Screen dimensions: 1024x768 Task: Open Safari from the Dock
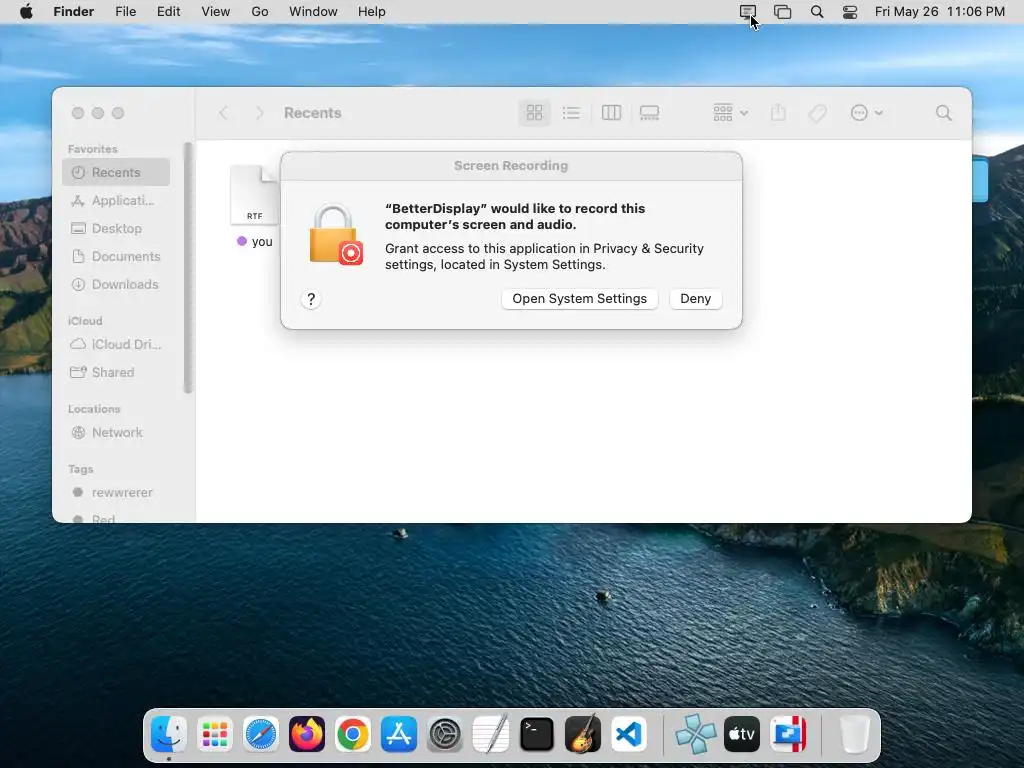tap(261, 734)
